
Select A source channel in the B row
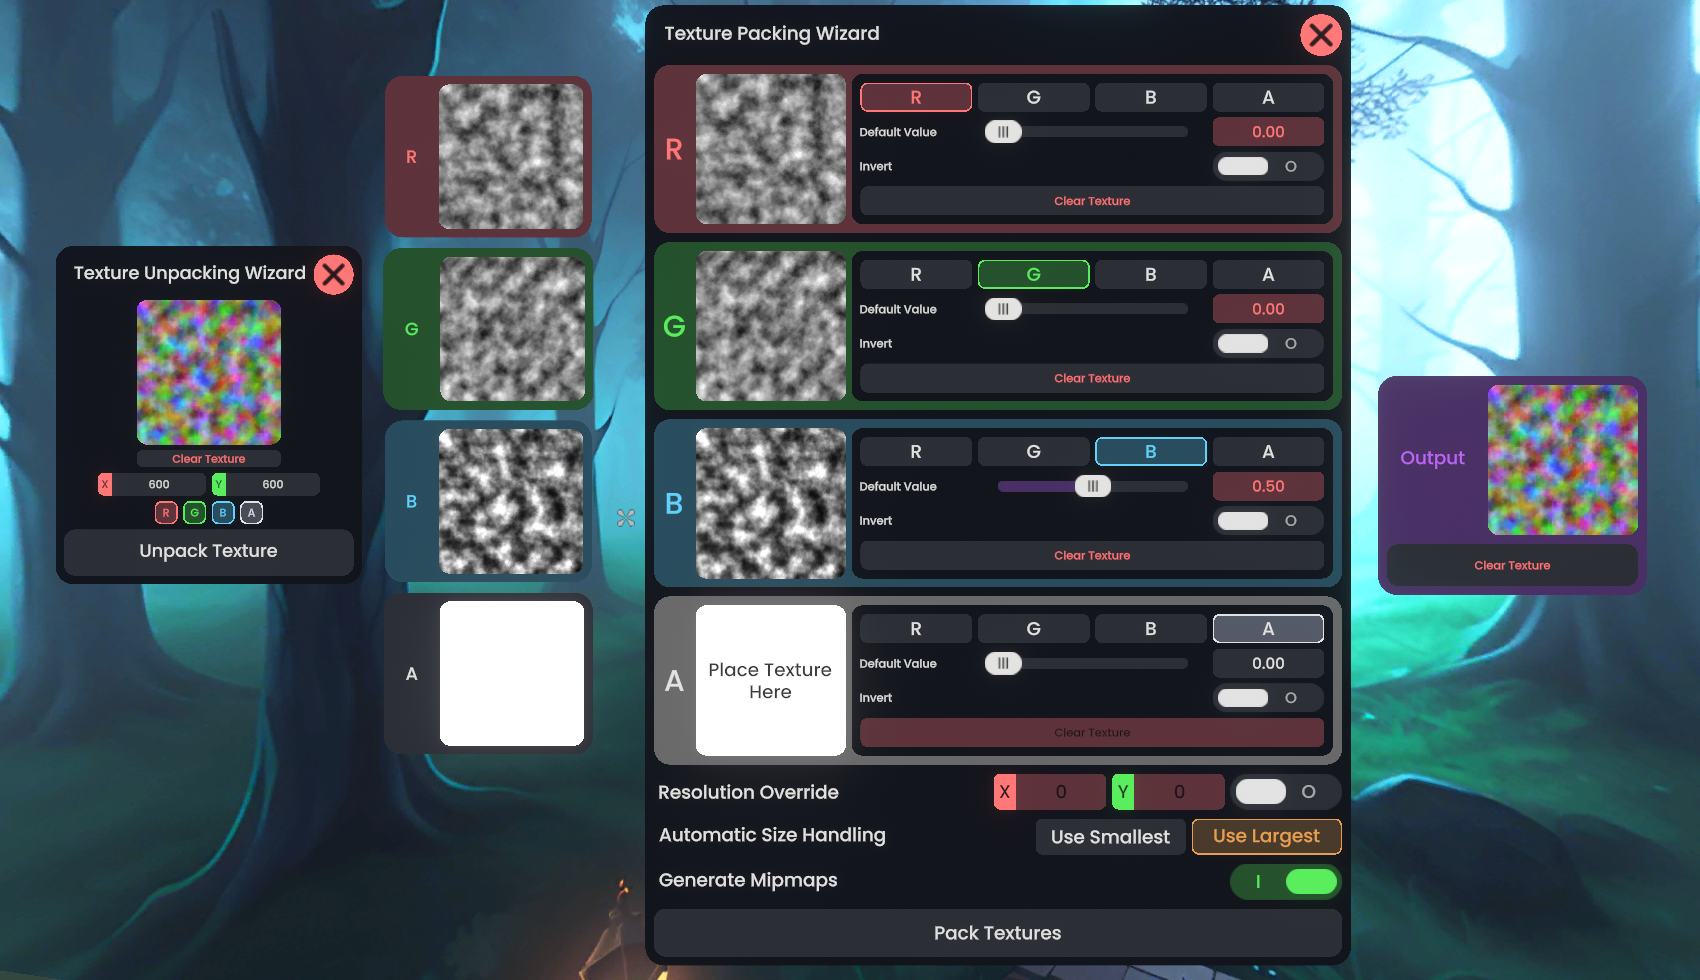pos(1267,452)
